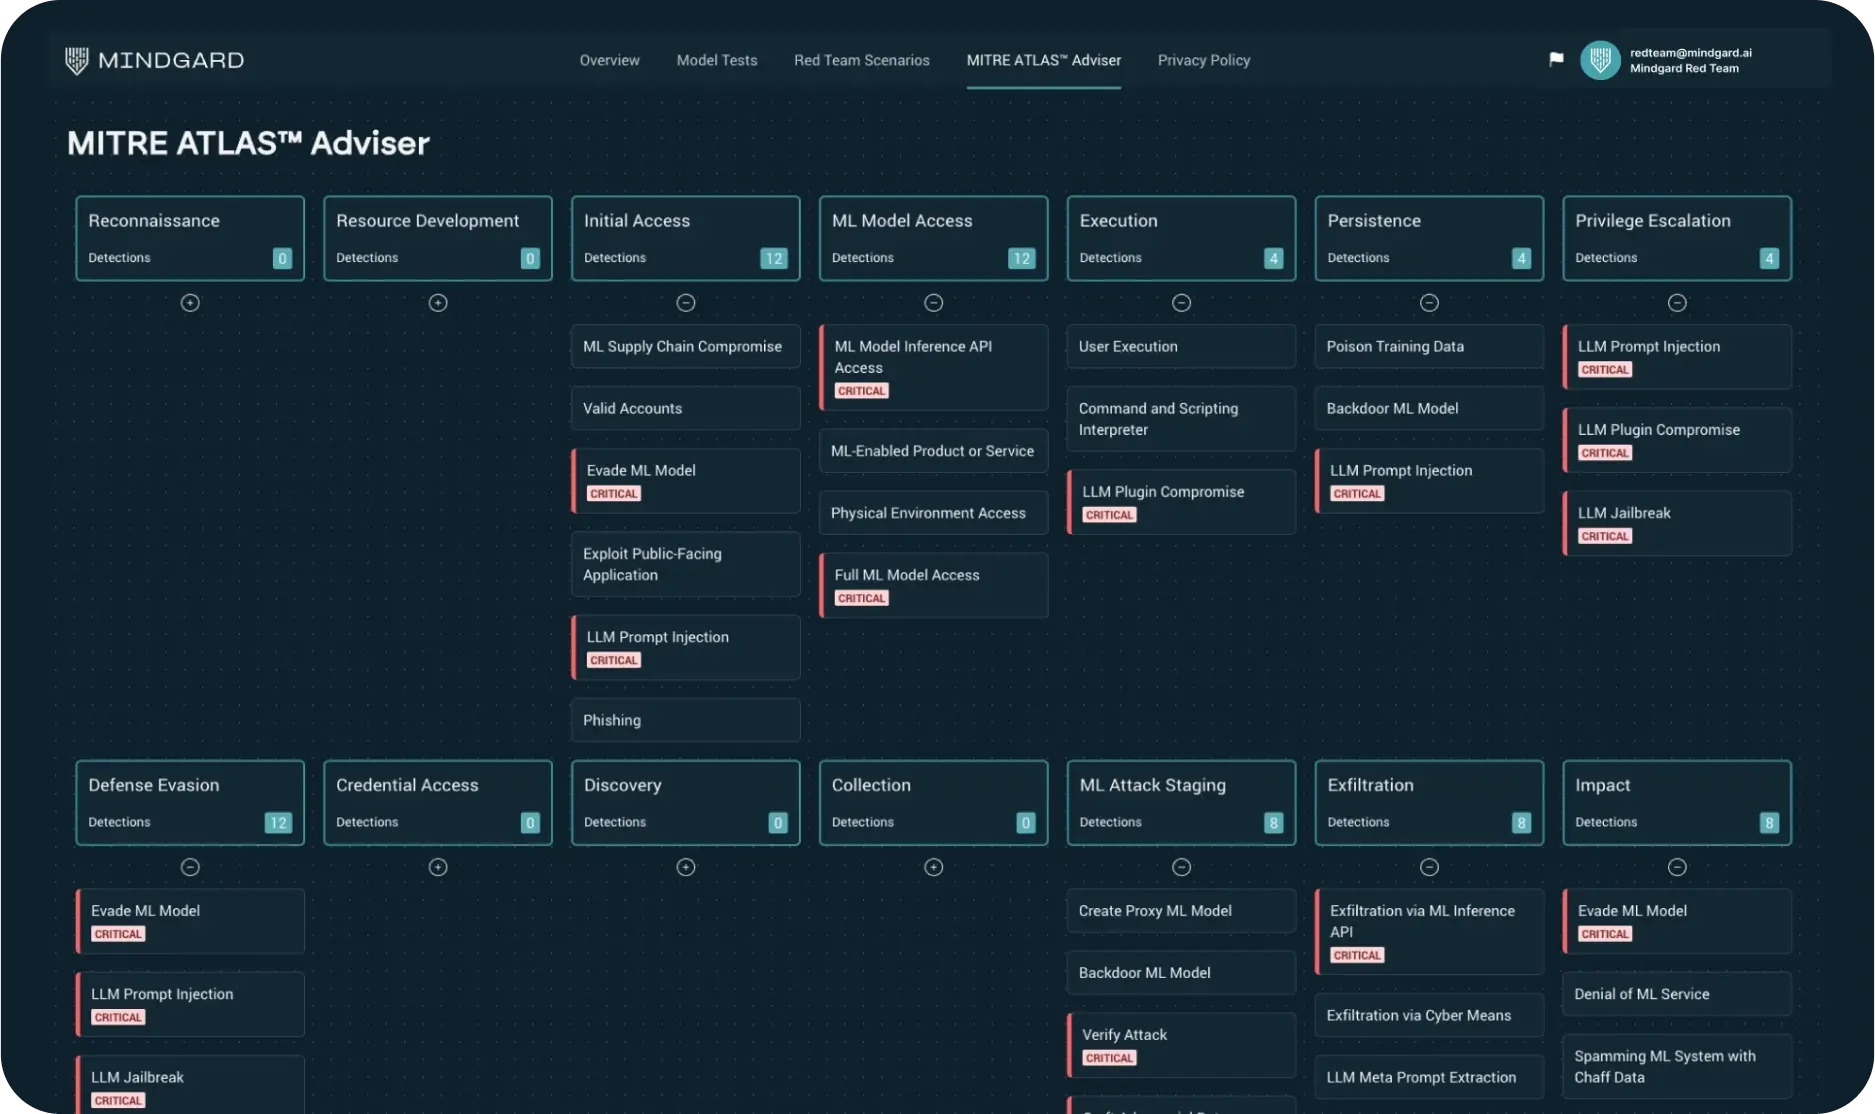The image size is (1875, 1114).
Task: Open ML Model Inference API Access
Action: pos(934,367)
